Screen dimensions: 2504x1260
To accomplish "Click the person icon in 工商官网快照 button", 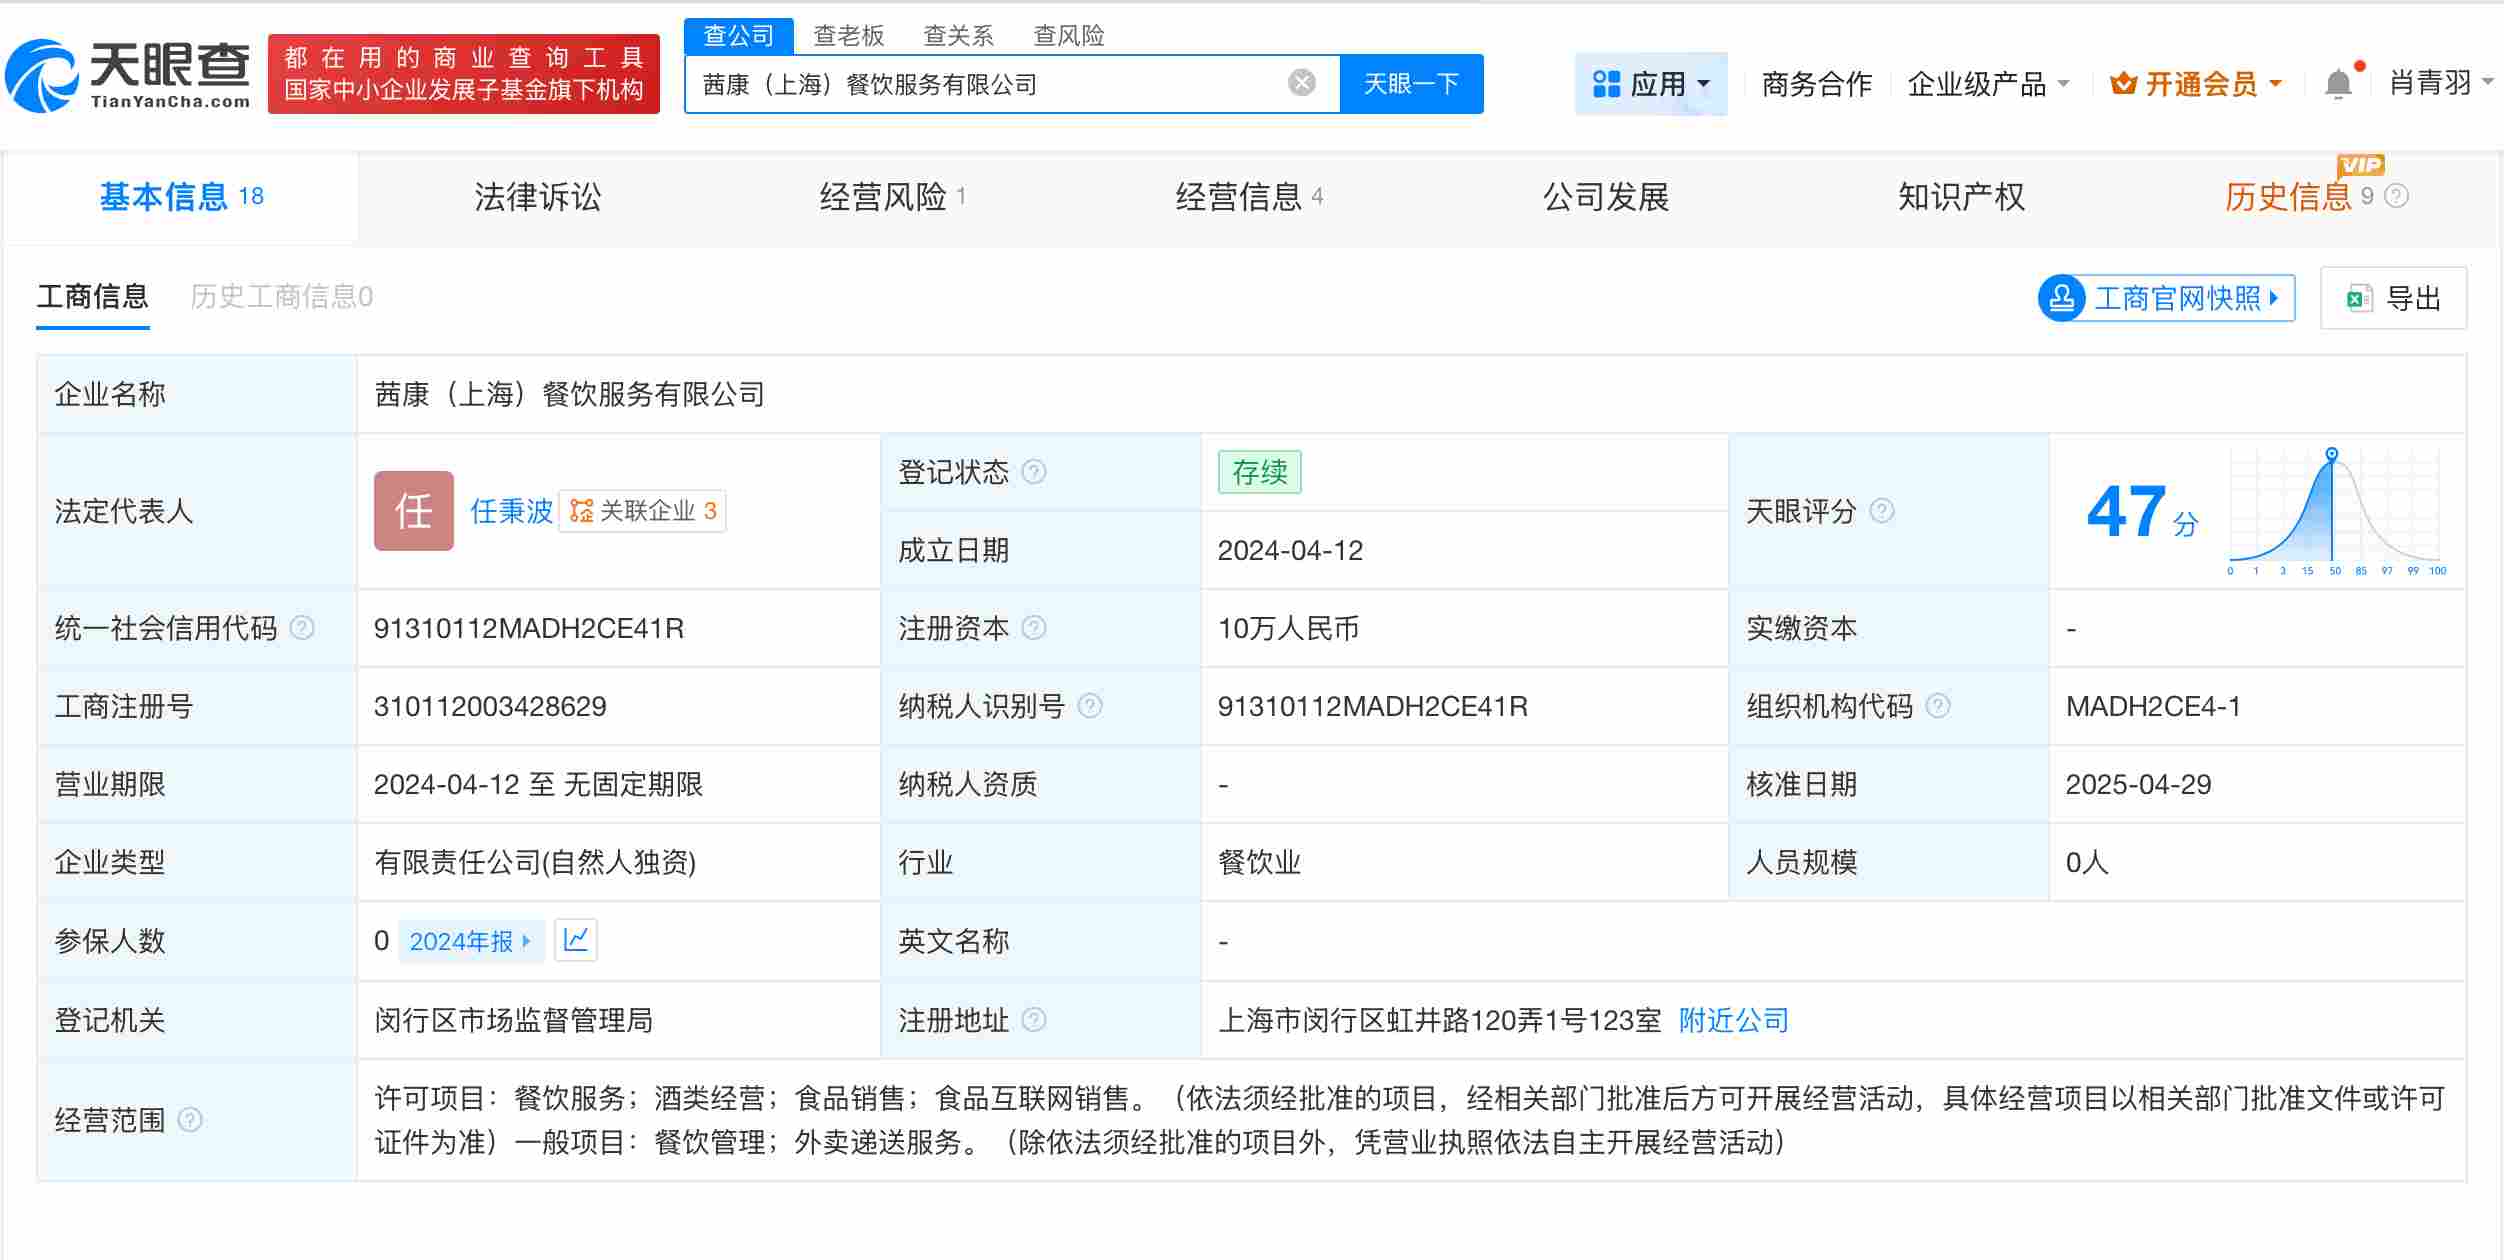I will point(2062,297).
